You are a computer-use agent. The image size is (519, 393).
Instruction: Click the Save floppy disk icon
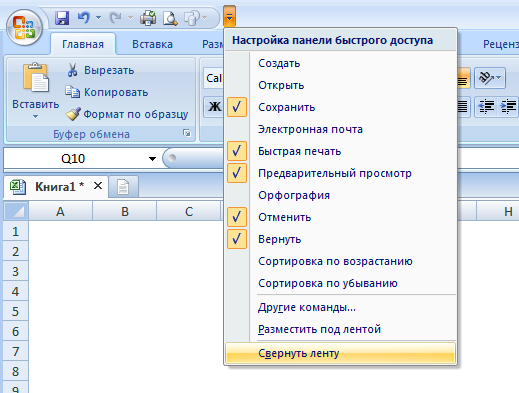click(62, 18)
